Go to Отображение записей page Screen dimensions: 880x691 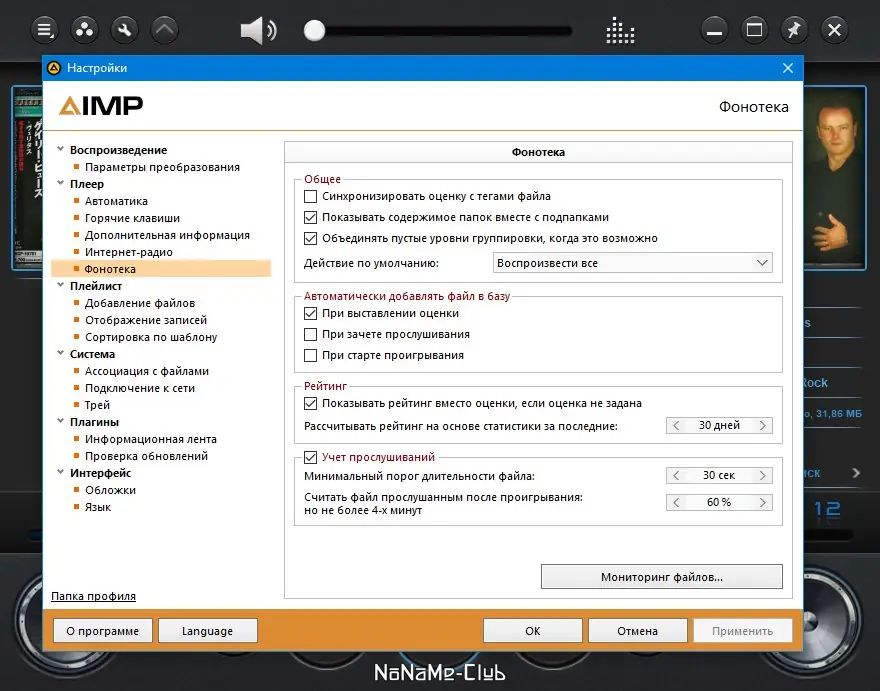tap(146, 320)
